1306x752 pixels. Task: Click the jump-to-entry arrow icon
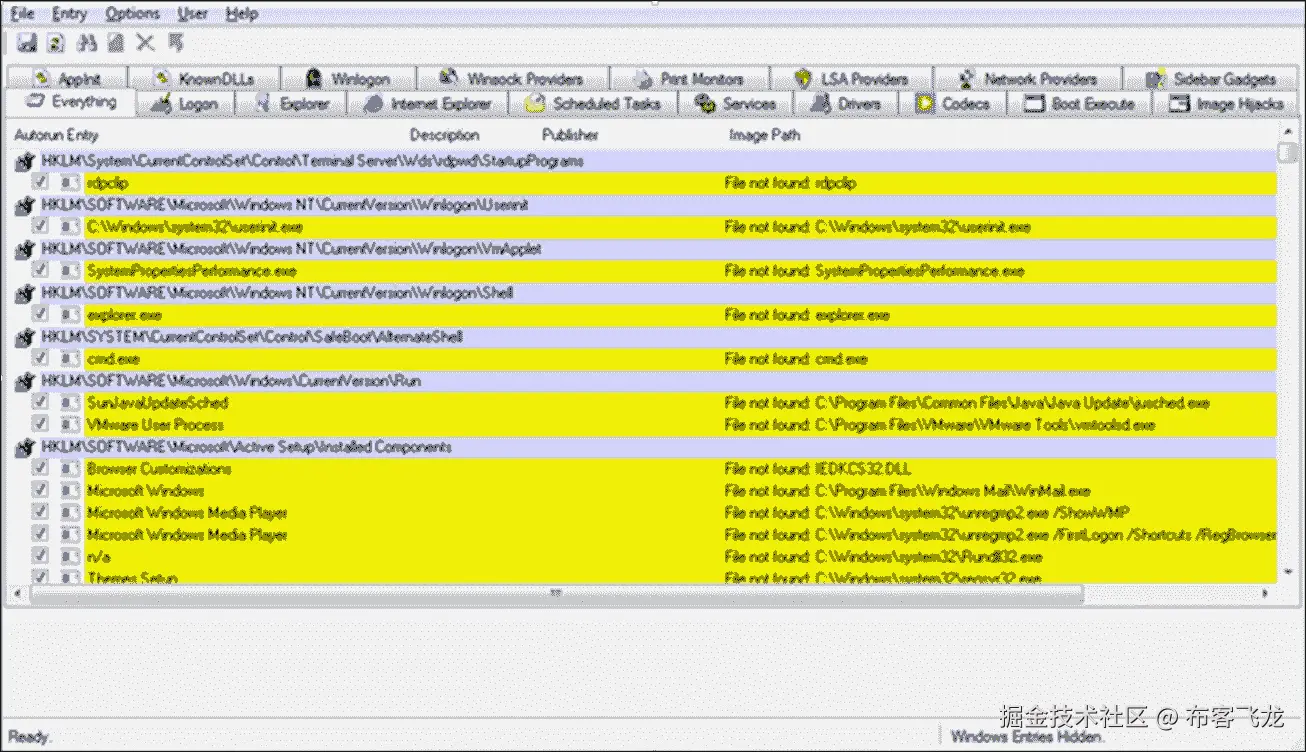click(178, 42)
